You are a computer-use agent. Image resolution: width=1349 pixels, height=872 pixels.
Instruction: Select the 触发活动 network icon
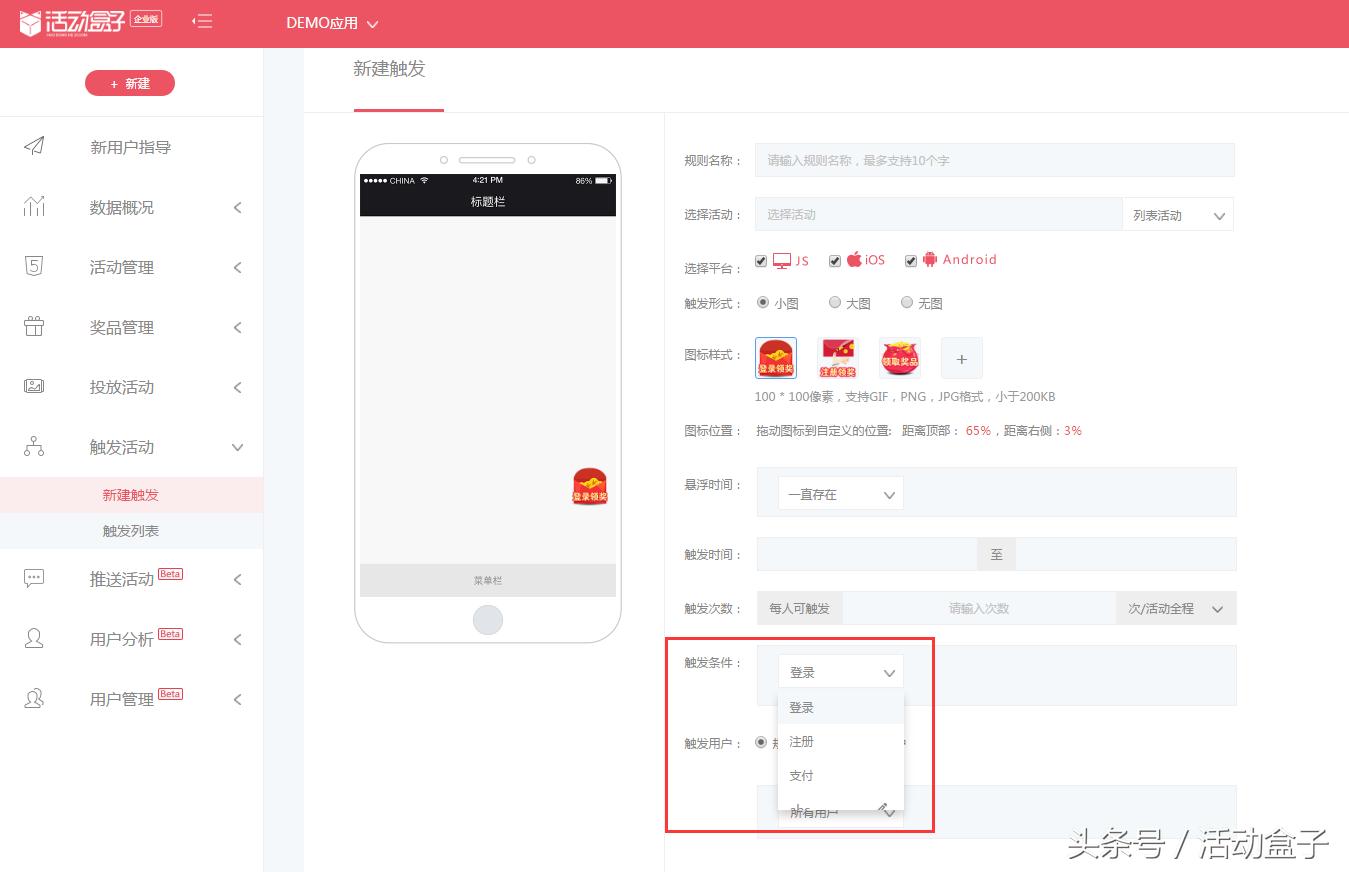(x=33, y=447)
